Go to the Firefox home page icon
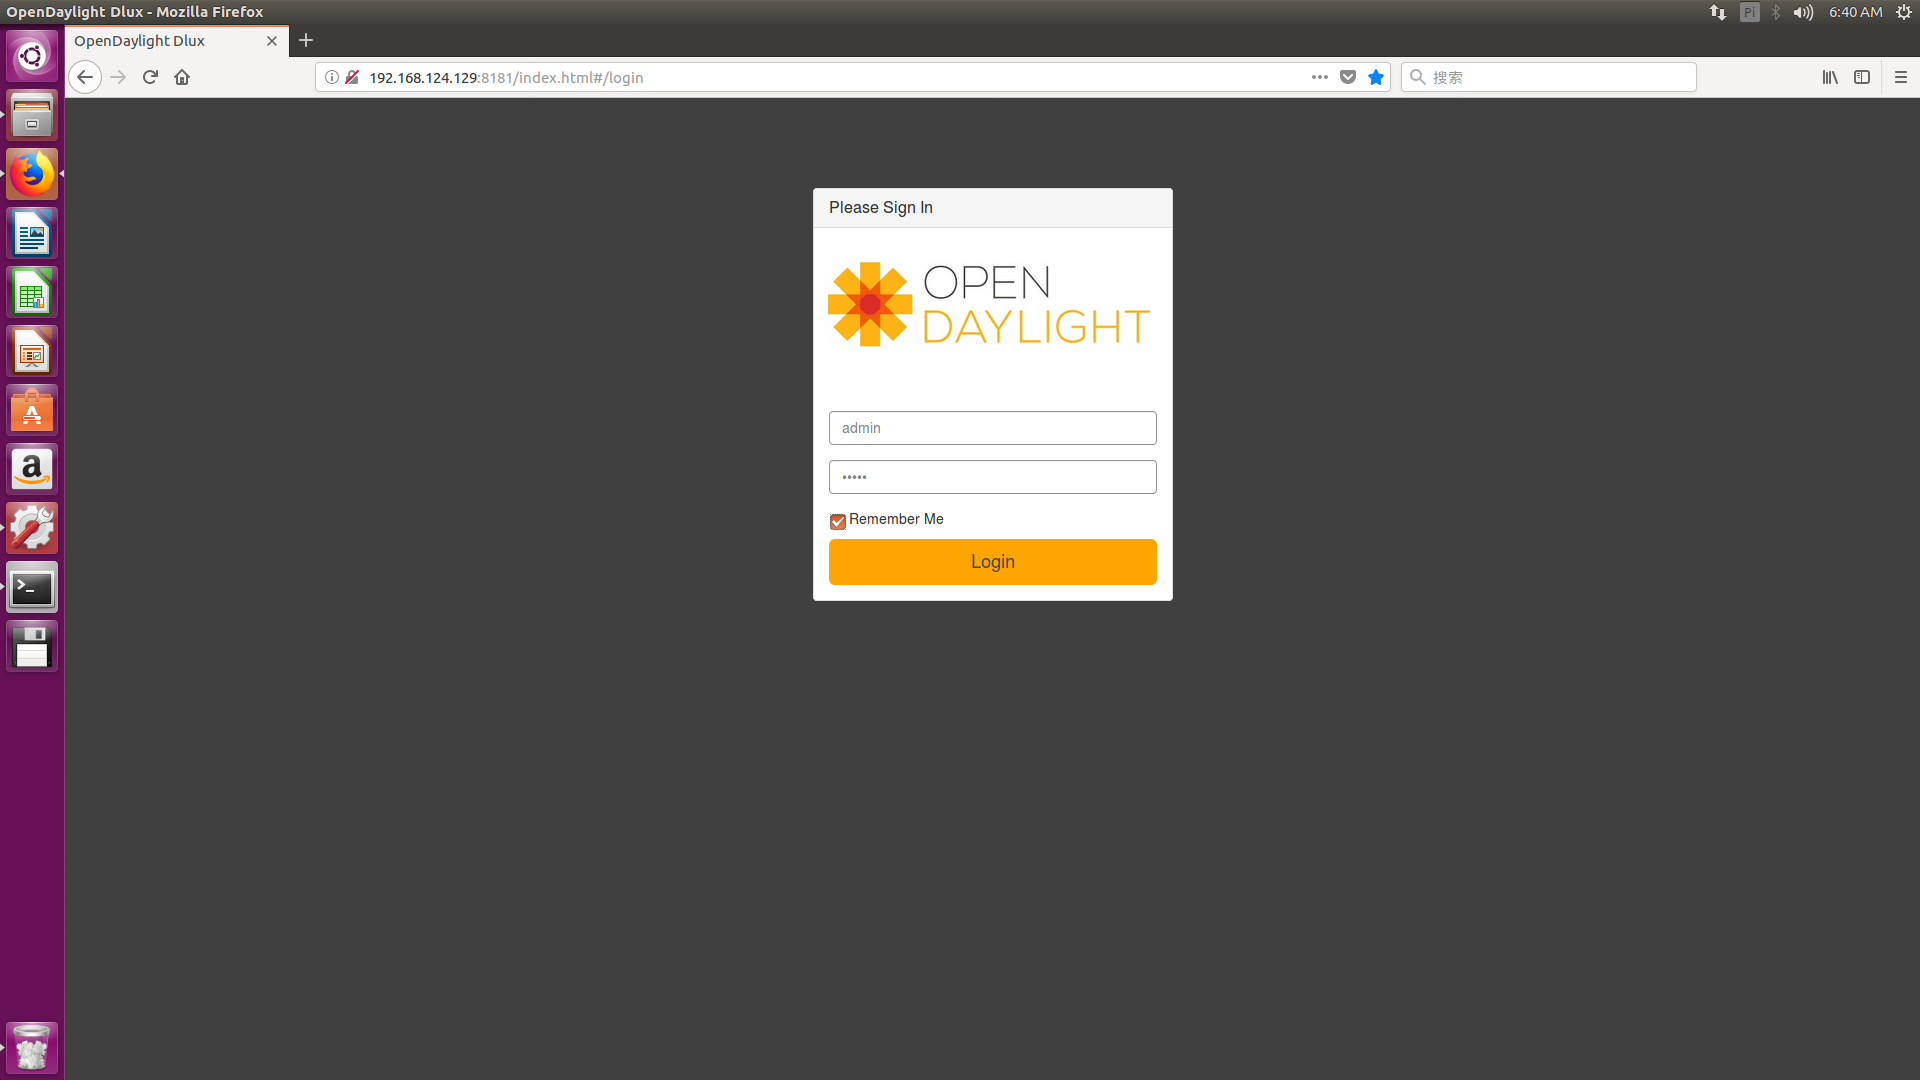Viewport: 1920px width, 1080px height. (182, 77)
